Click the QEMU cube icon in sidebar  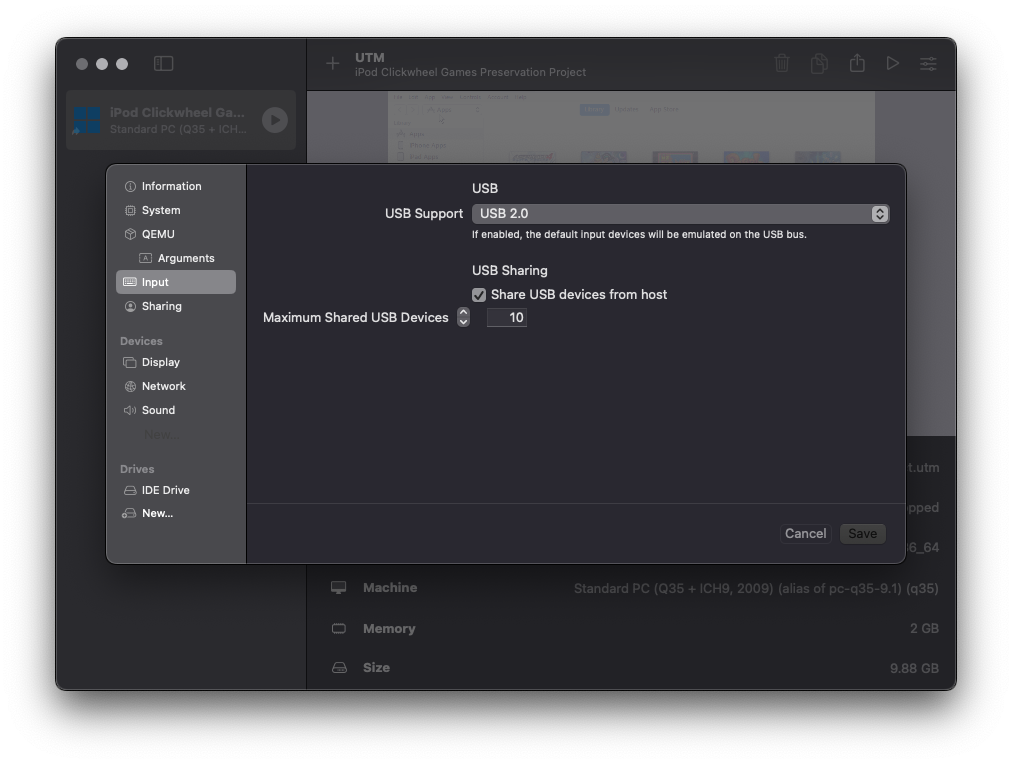tap(130, 234)
